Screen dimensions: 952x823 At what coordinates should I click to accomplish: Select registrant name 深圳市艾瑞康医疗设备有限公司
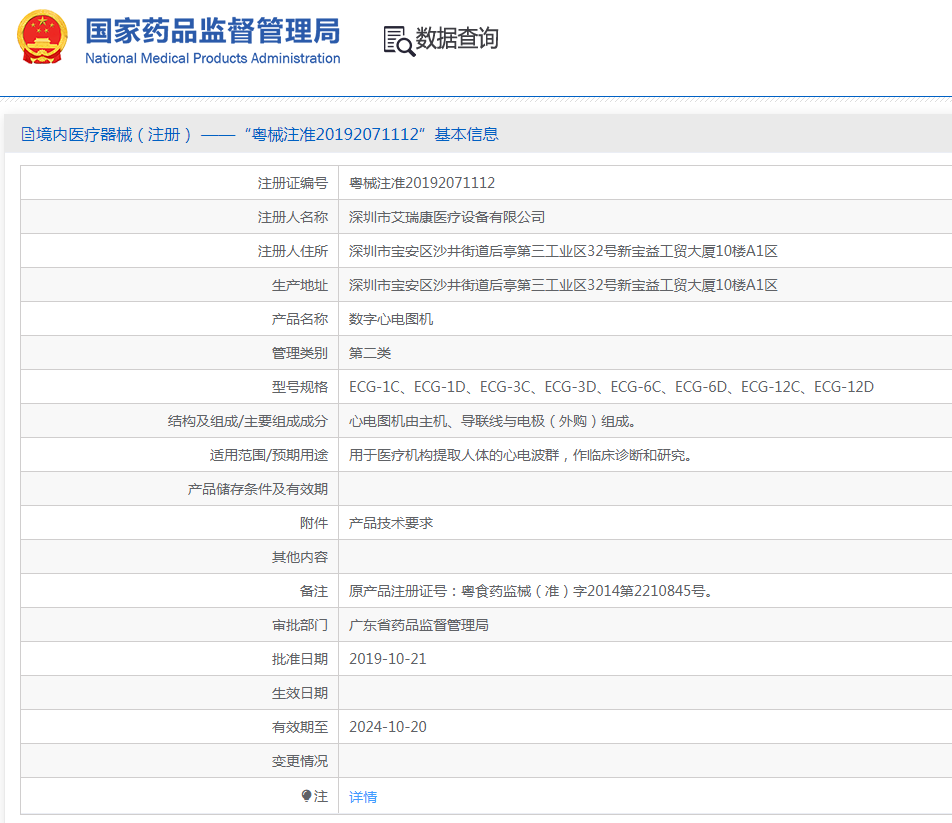(x=447, y=217)
